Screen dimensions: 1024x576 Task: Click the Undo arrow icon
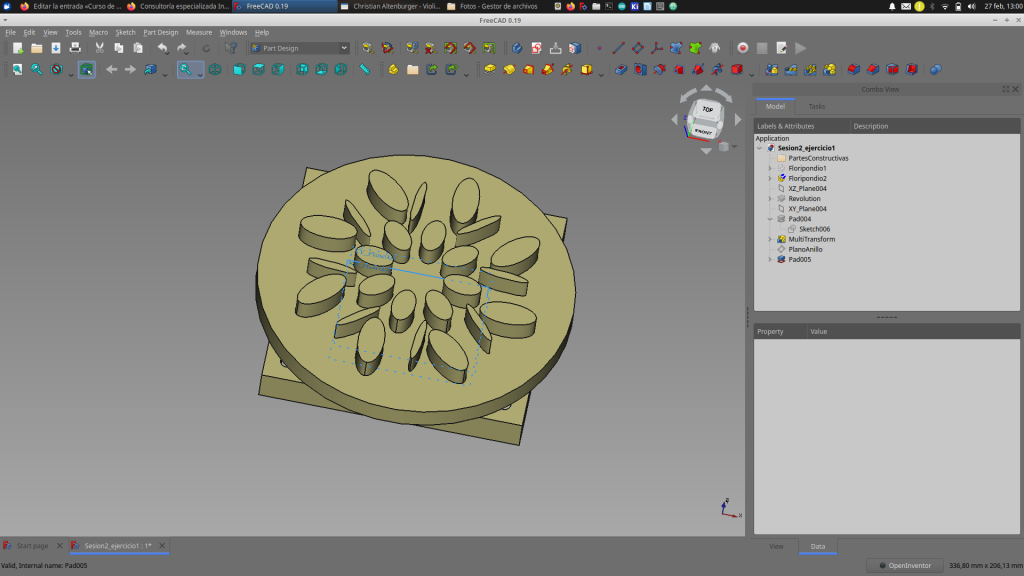(162, 48)
